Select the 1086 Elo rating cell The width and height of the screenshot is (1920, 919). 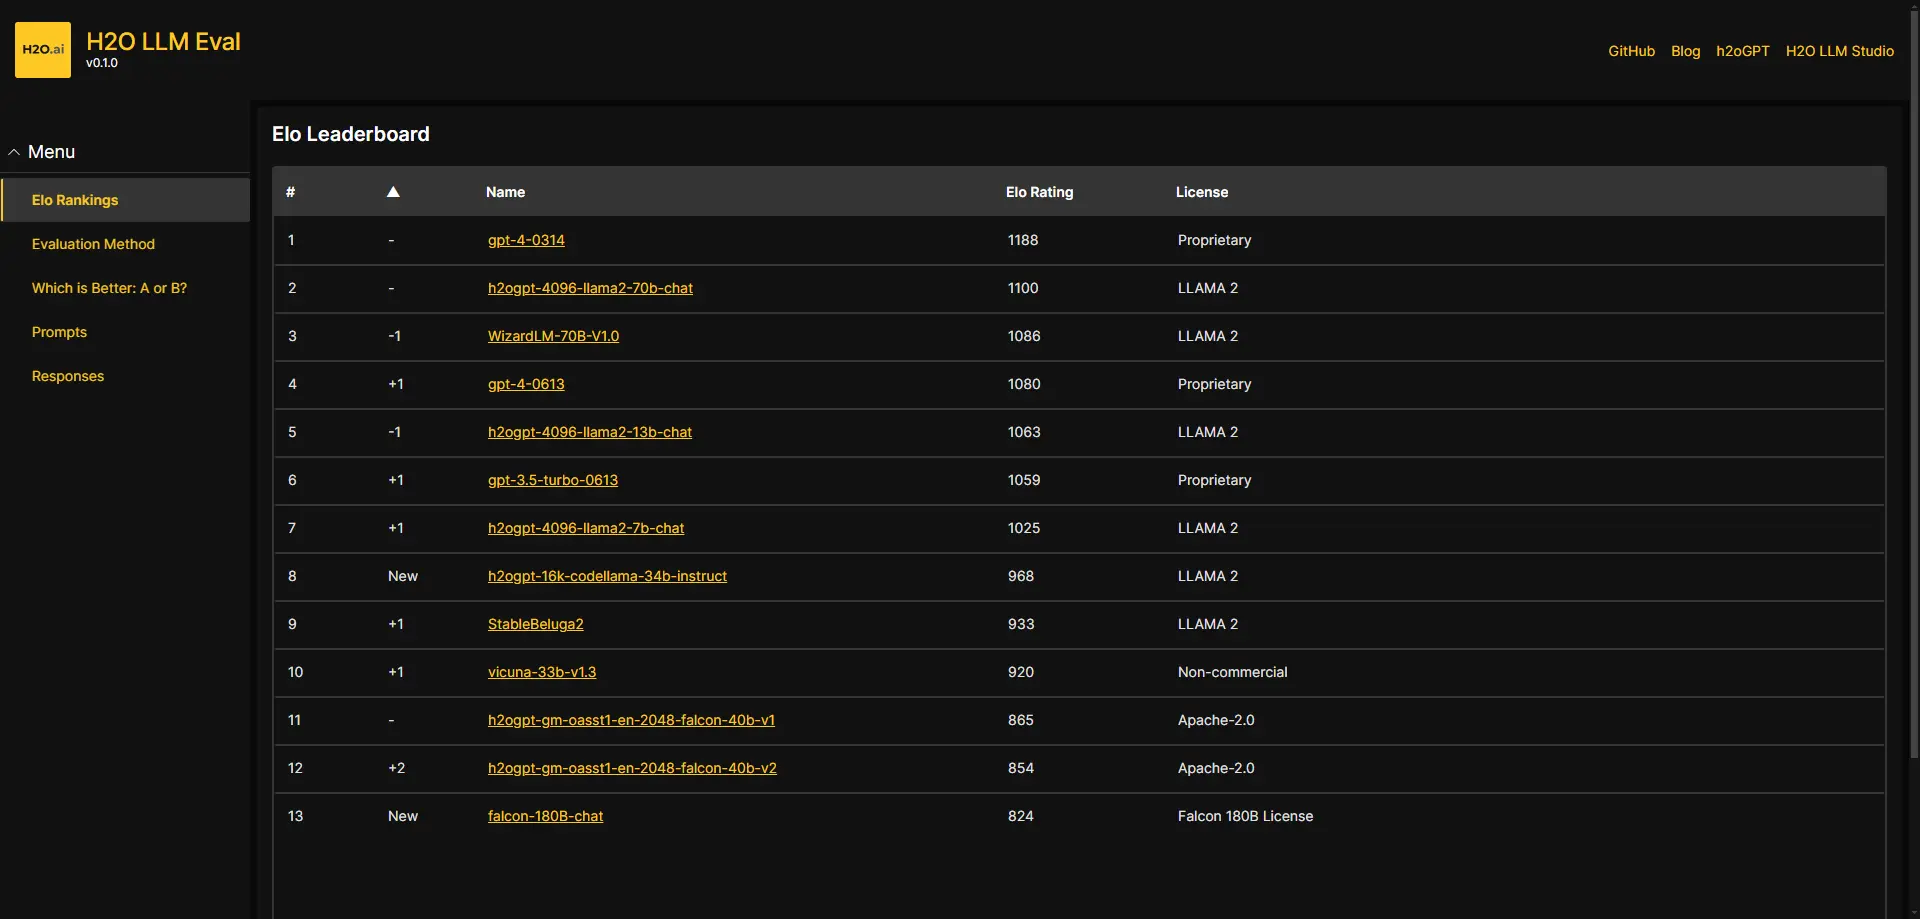pyautogui.click(x=1024, y=336)
